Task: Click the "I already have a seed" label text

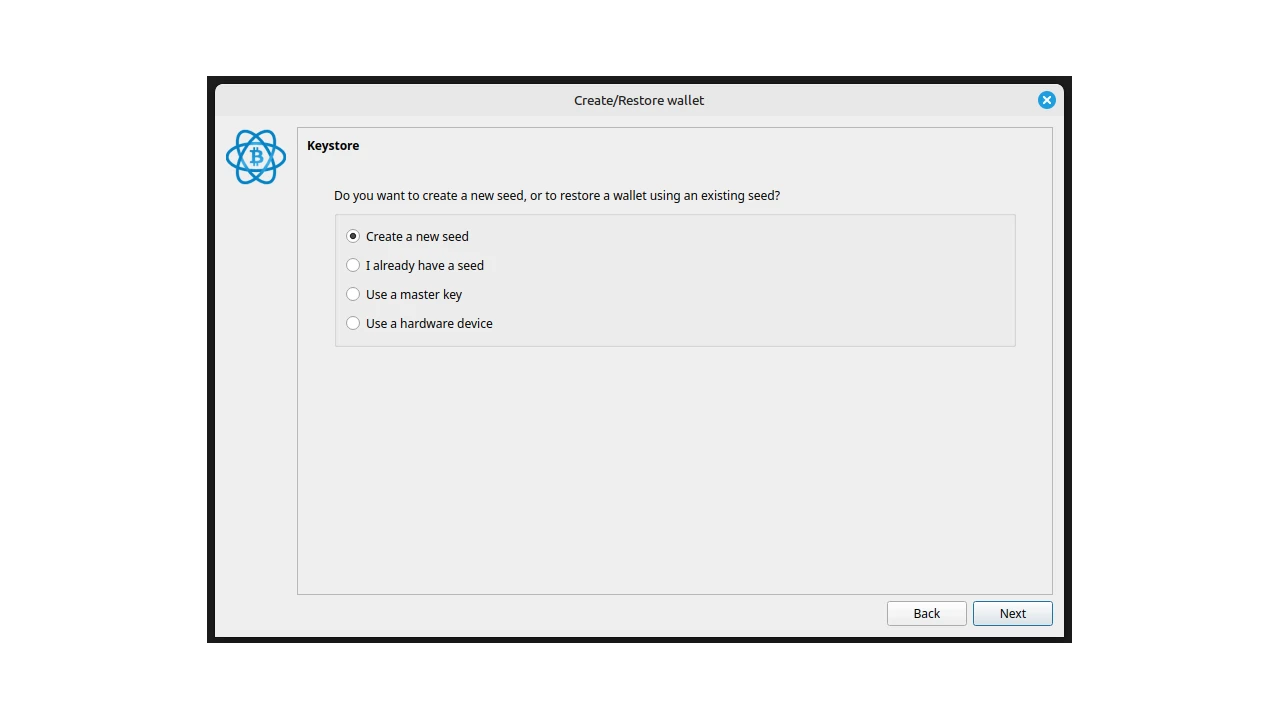Action: pyautogui.click(x=425, y=265)
